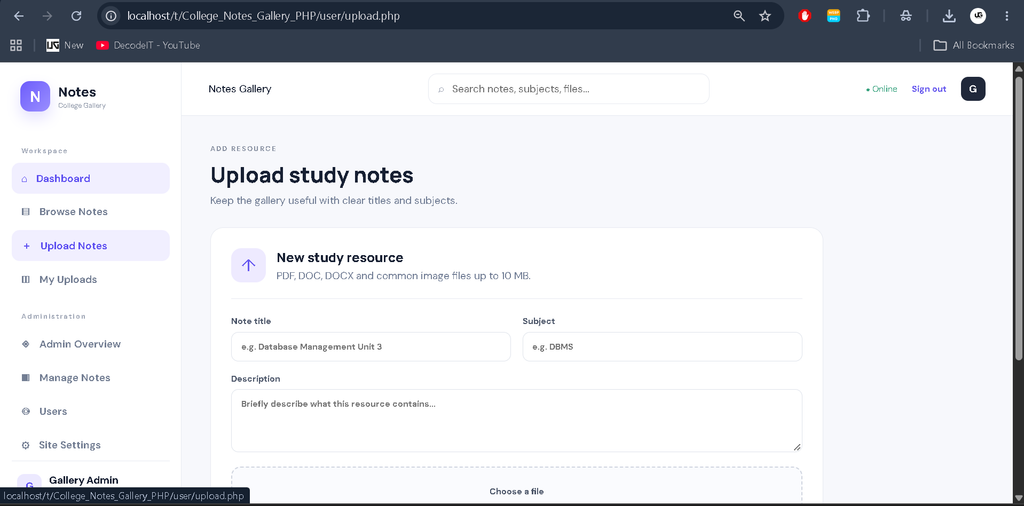Go to Dashboard in the sidebar
Screen dimensions: 1024x506
click(x=91, y=178)
